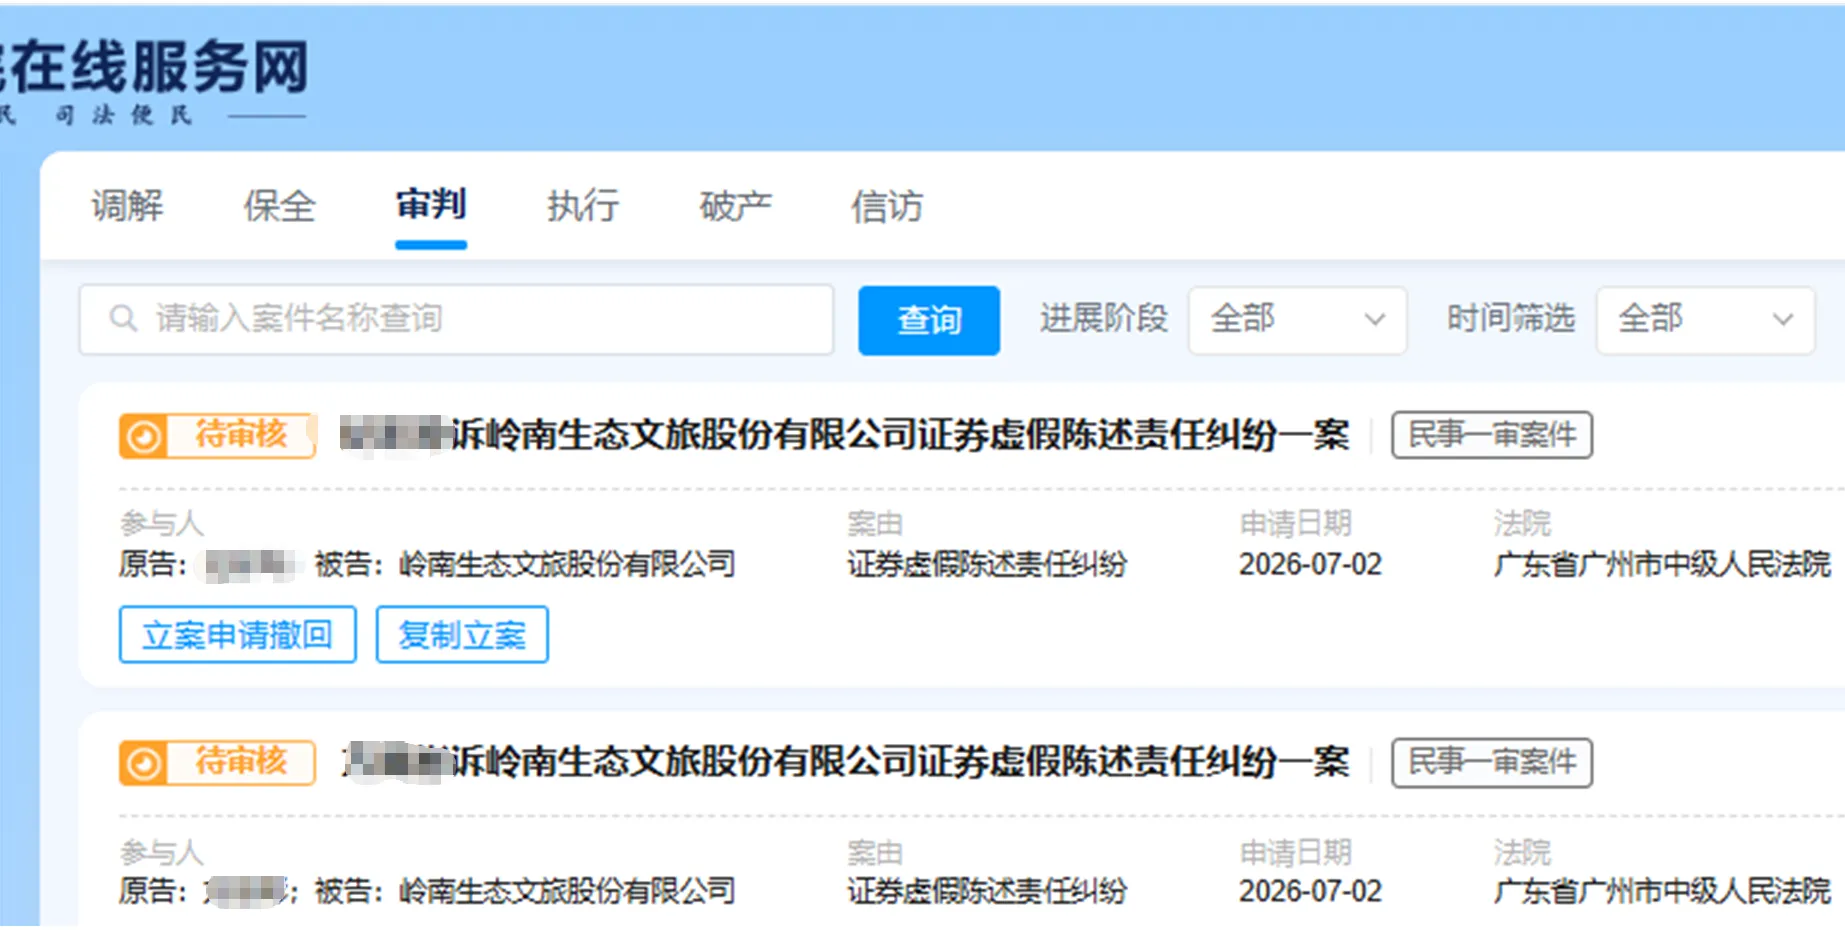This screenshot has height=930, width=1845.
Task: Click the 在线服务网 site logo title
Action: (155, 68)
